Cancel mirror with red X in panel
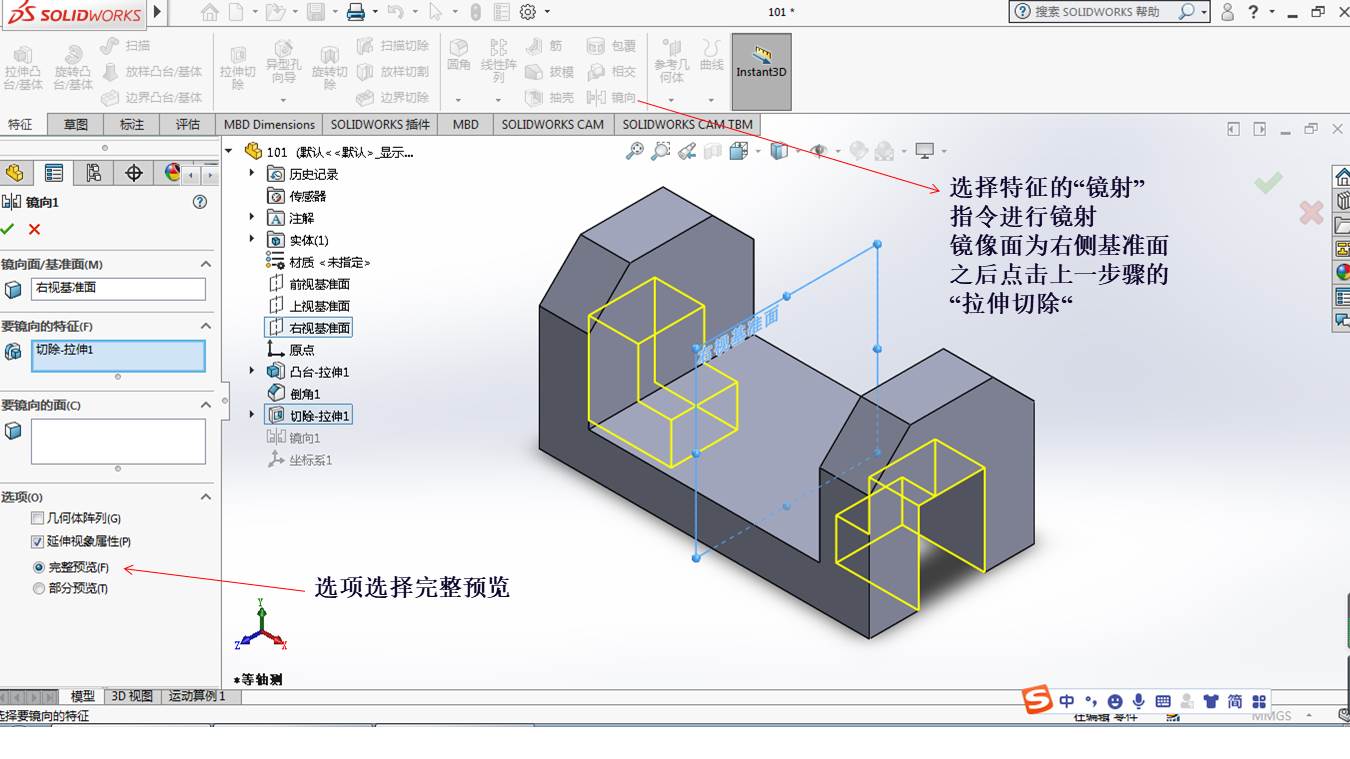The image size is (1350, 759). [x=34, y=229]
